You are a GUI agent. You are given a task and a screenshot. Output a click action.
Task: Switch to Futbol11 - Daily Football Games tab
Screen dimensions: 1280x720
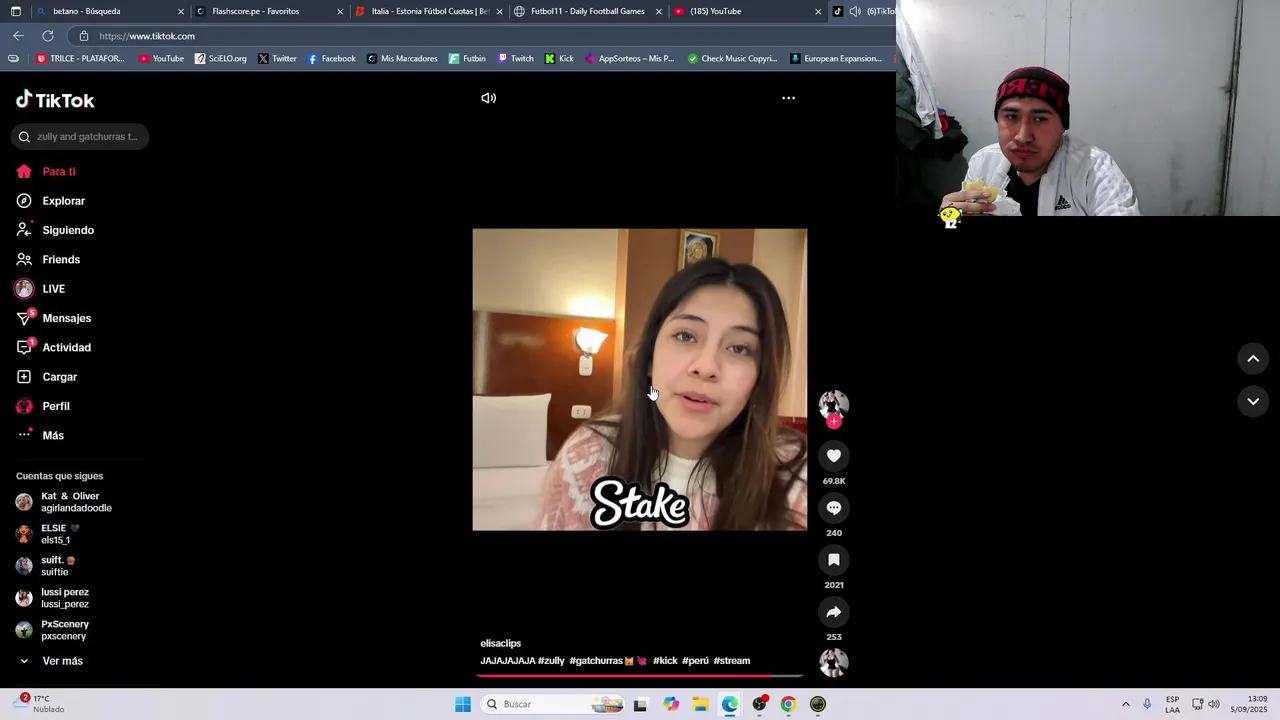(588, 11)
